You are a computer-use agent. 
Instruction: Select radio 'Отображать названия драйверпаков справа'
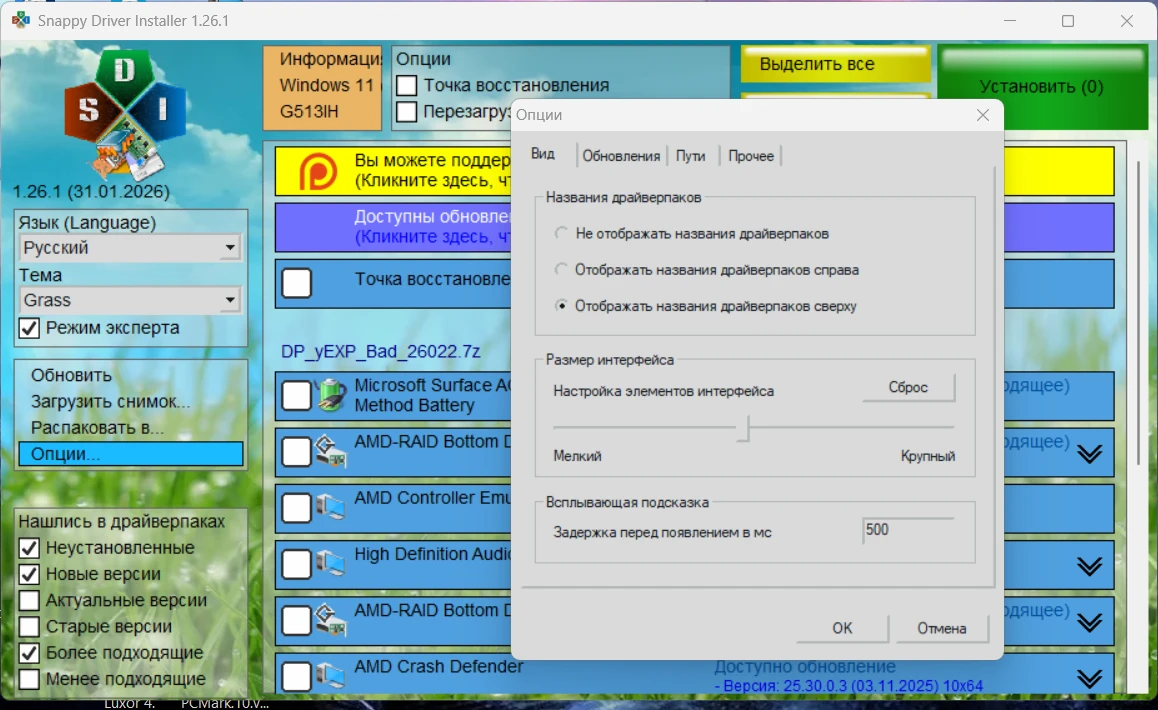coord(560,269)
